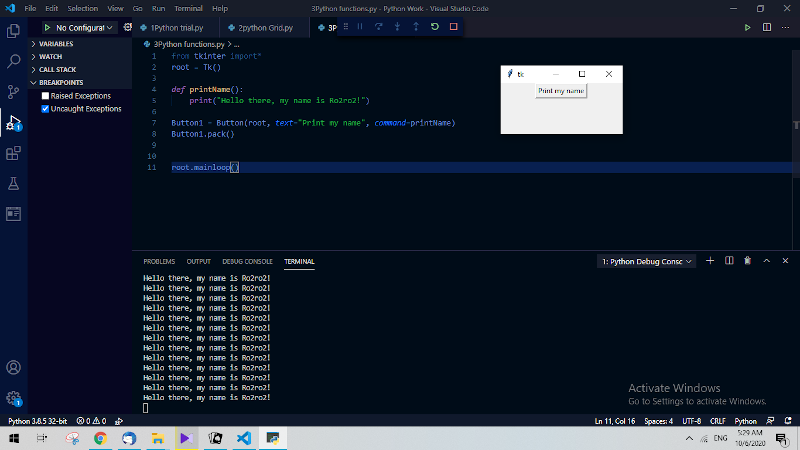800x450 pixels.
Task: Restart the debug session
Action: (435, 27)
